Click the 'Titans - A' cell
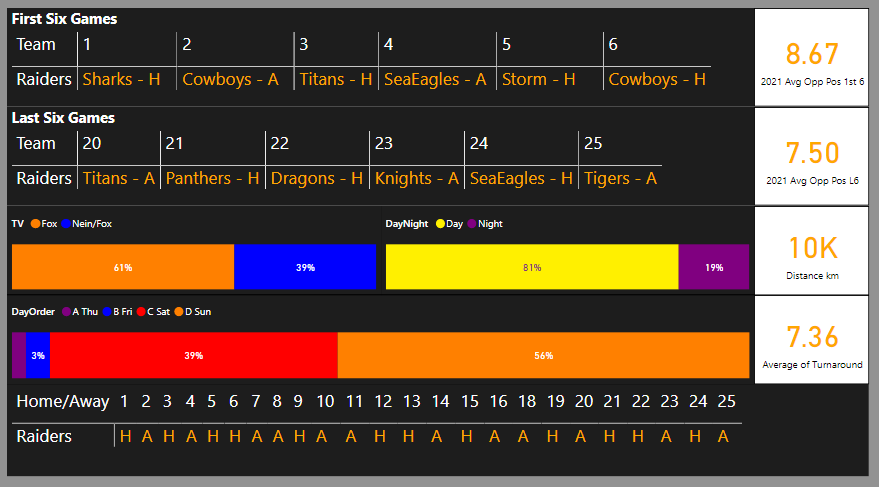The image size is (879, 487). 119,178
